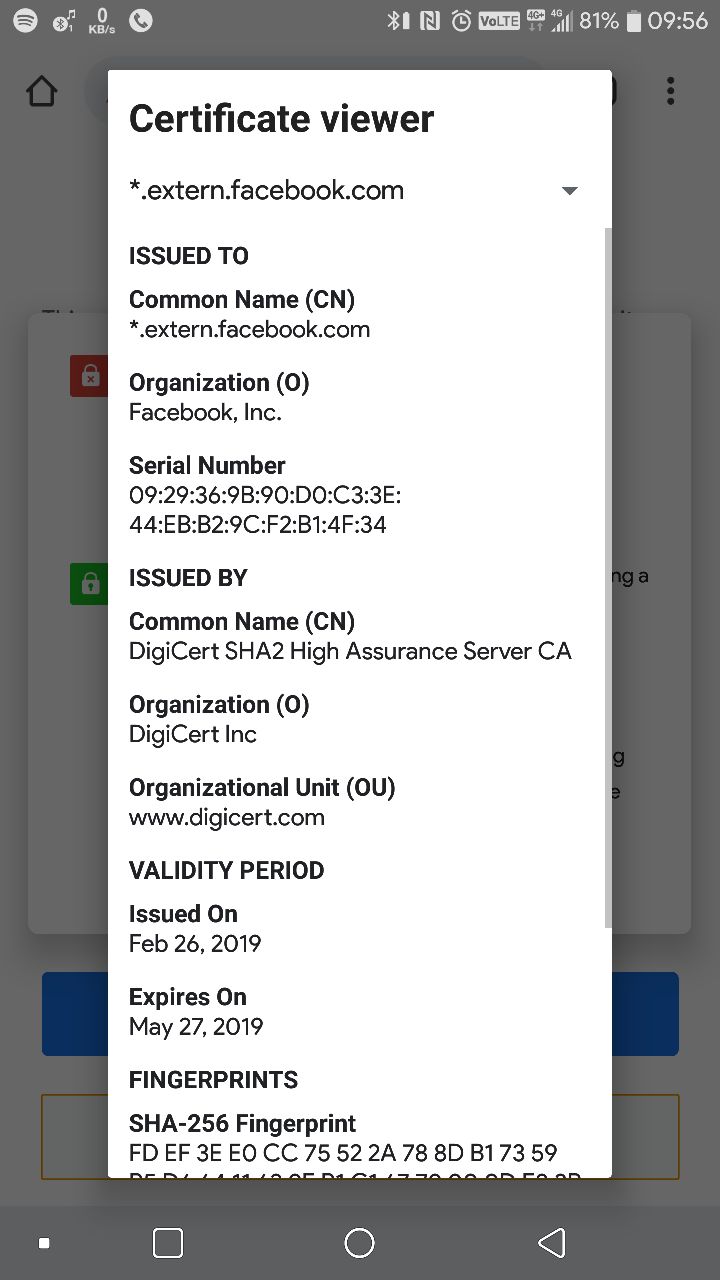The width and height of the screenshot is (720, 1280).
Task: Click the 'ISSUED TO' section heading
Action: tap(189, 256)
